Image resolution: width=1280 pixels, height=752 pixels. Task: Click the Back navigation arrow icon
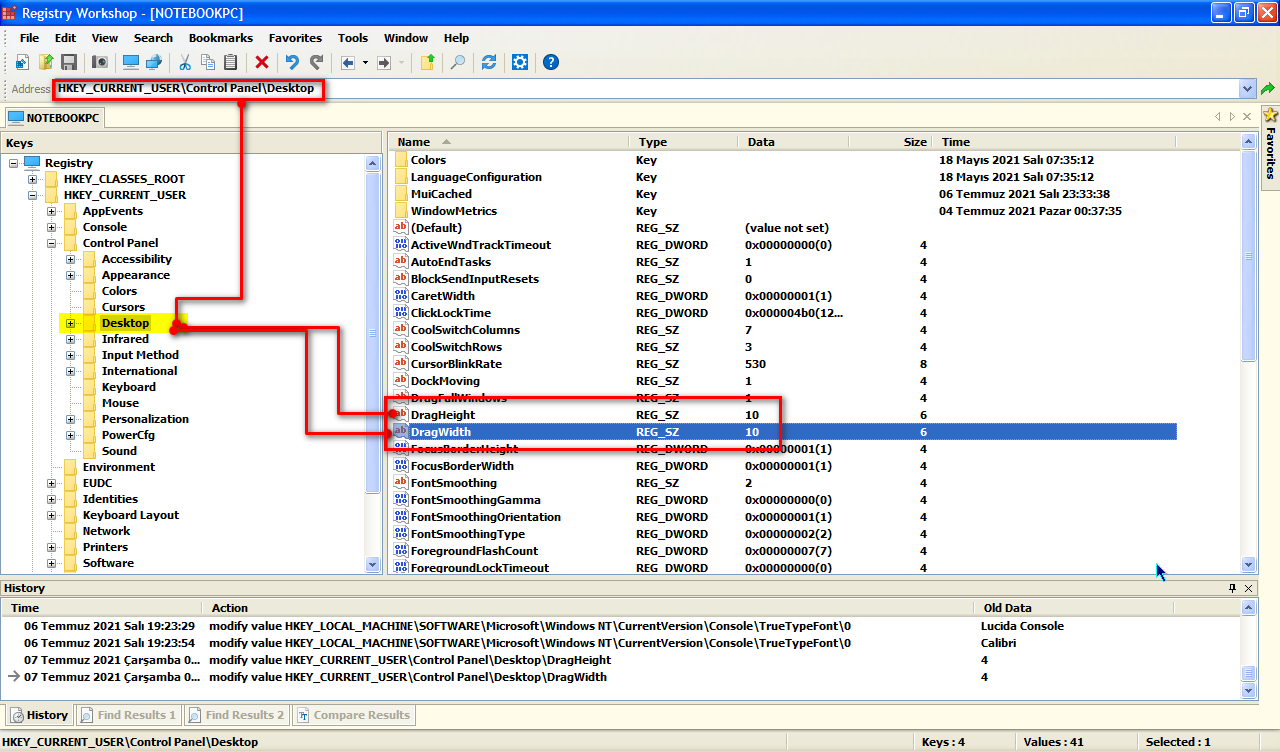348,62
